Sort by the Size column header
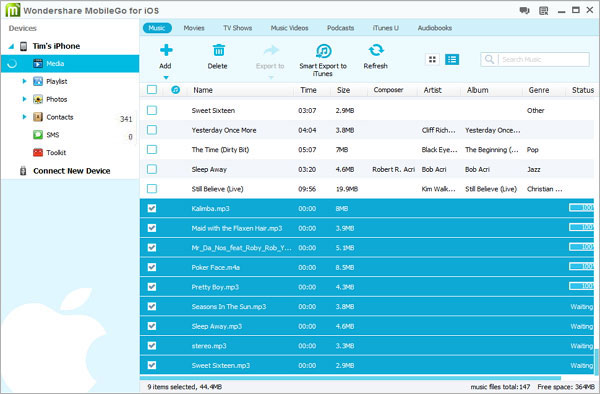 (344, 90)
